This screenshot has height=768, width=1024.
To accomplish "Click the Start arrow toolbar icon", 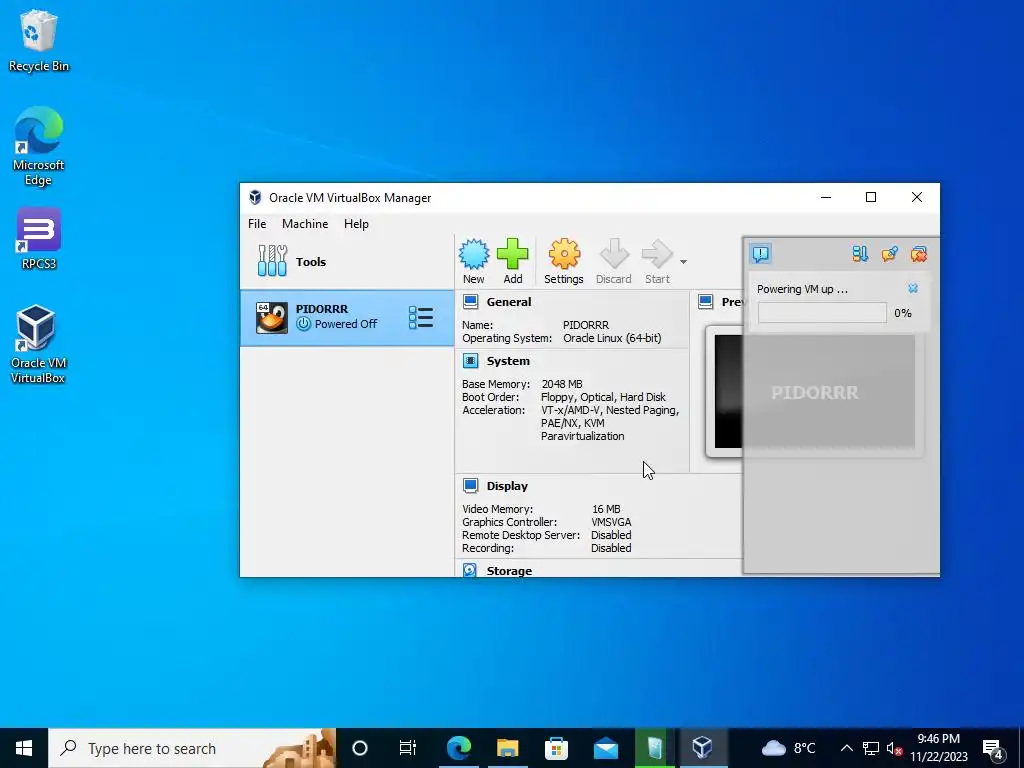I will tap(657, 261).
